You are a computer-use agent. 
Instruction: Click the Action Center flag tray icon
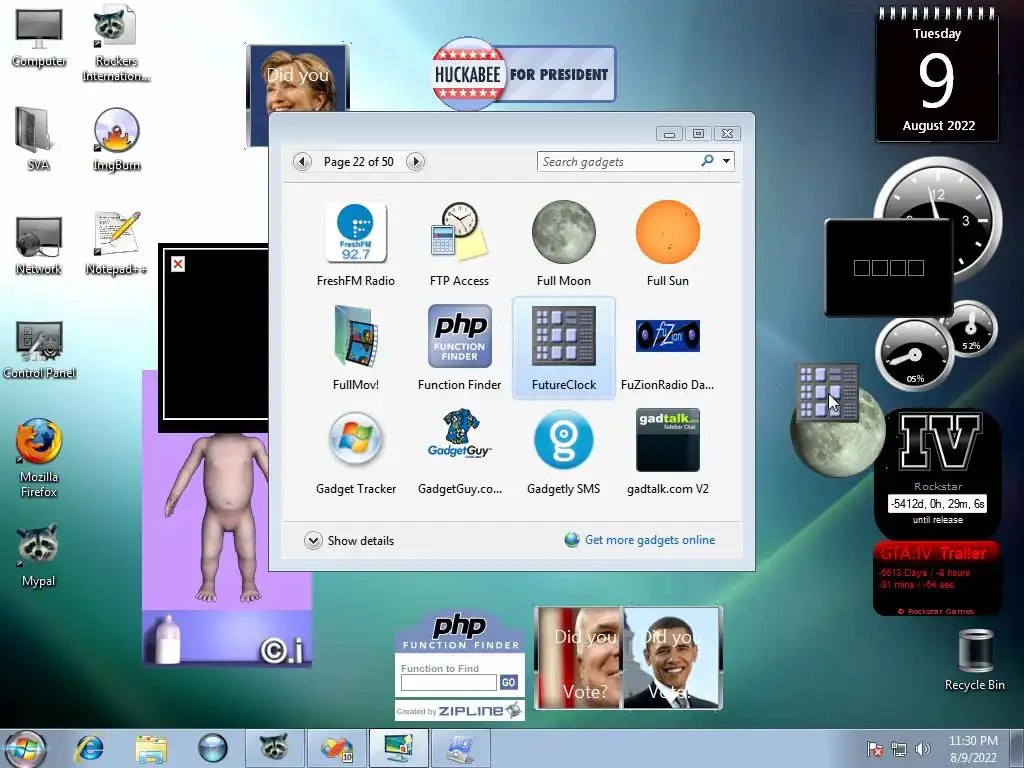tap(875, 749)
